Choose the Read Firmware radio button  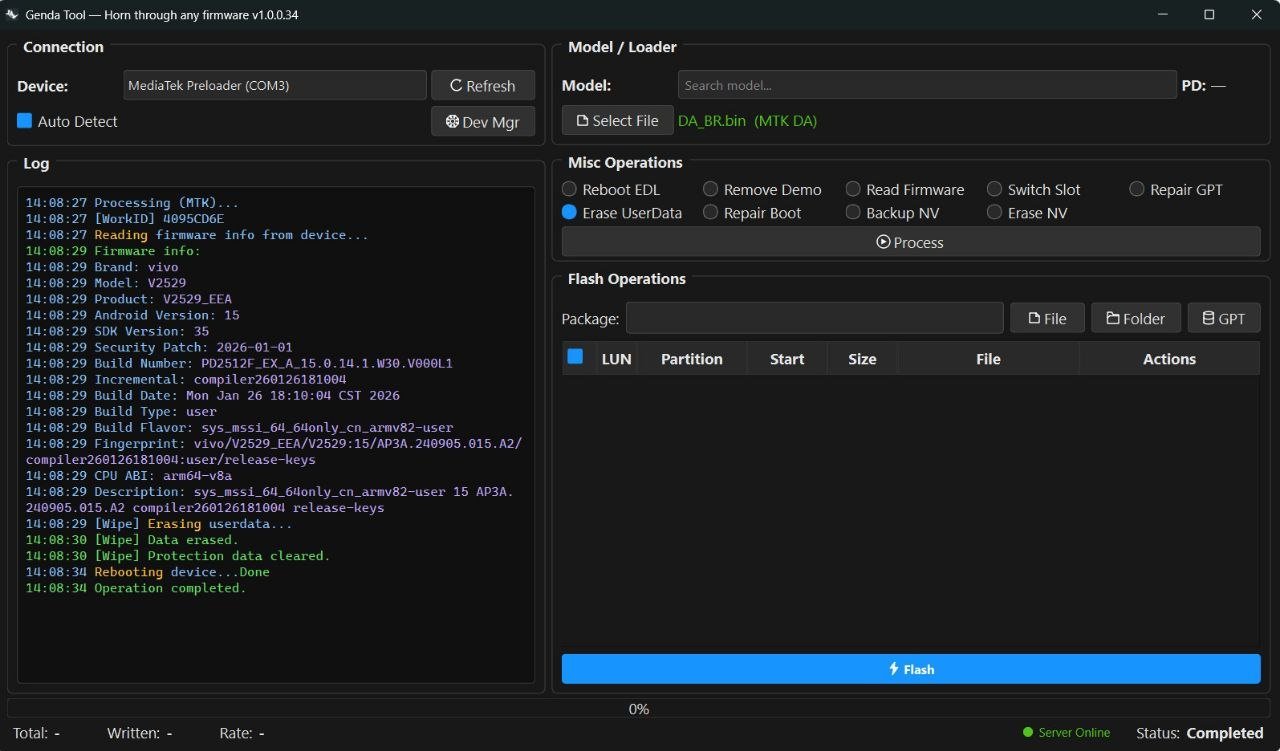click(853, 189)
